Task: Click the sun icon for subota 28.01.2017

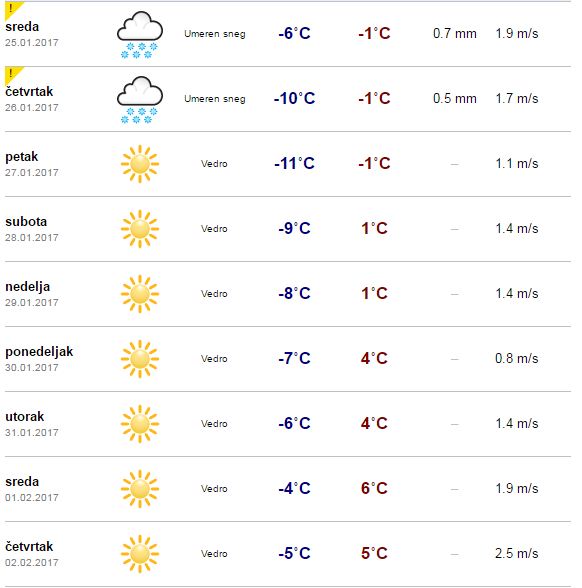Action: 140,229
